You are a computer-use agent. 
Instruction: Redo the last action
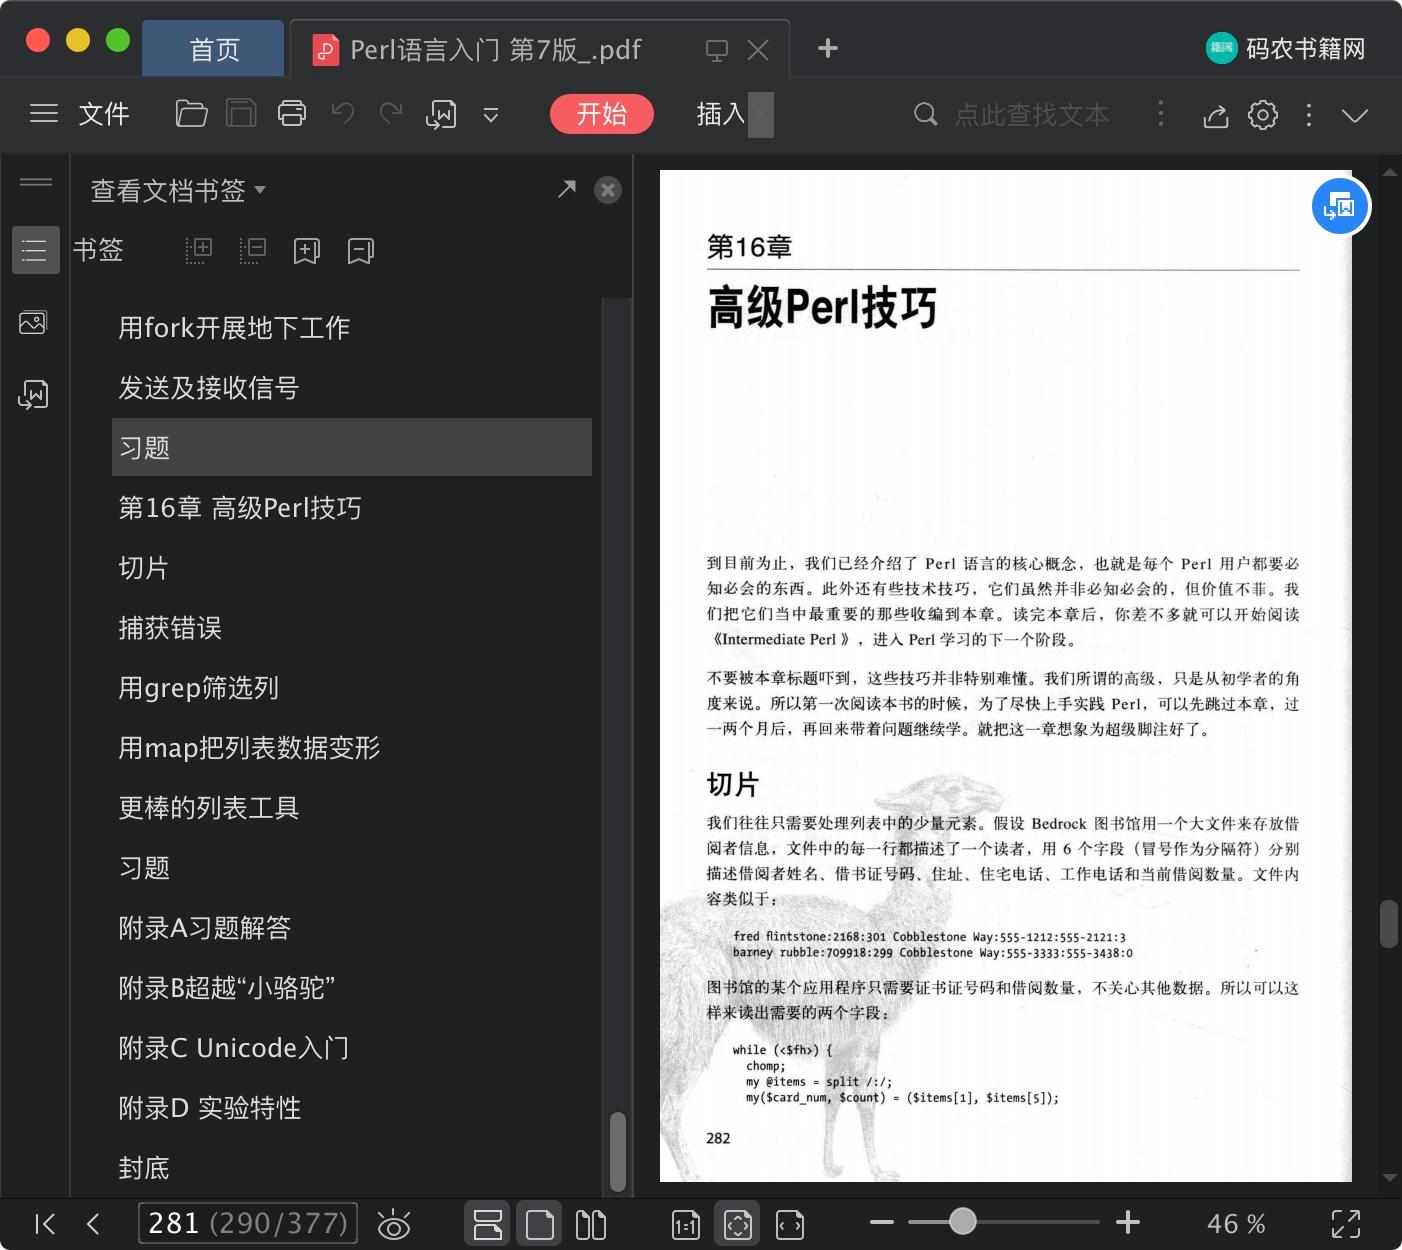pos(391,113)
